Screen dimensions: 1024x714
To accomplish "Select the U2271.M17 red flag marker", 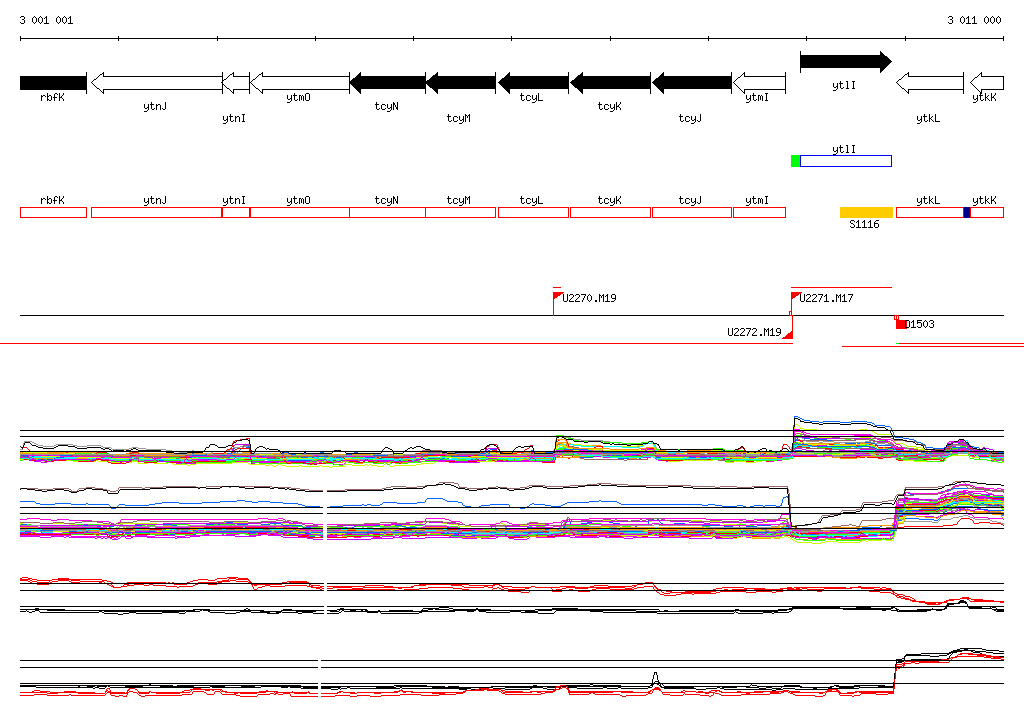I will coord(796,296).
